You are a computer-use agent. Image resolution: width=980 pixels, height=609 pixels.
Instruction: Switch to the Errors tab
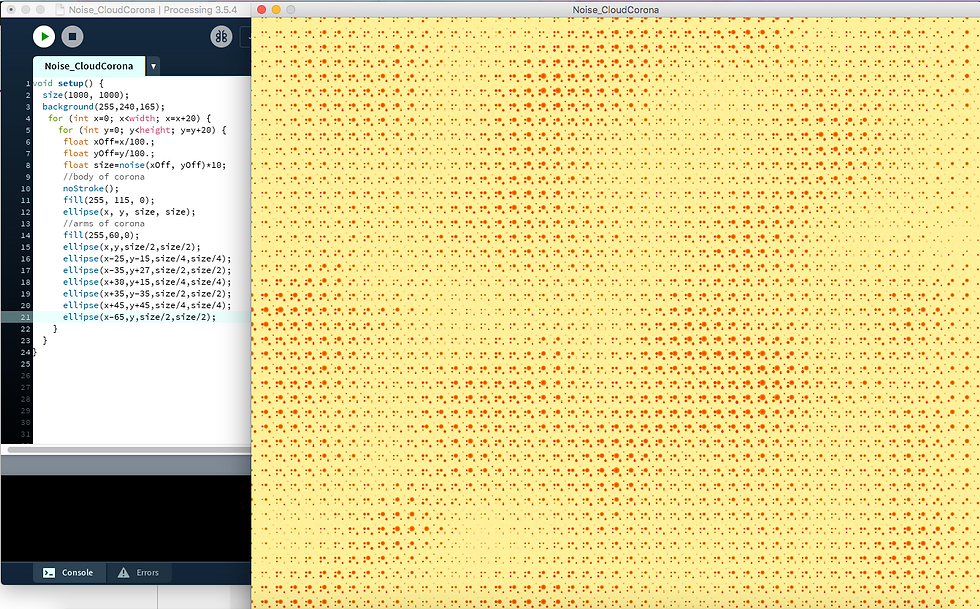138,572
